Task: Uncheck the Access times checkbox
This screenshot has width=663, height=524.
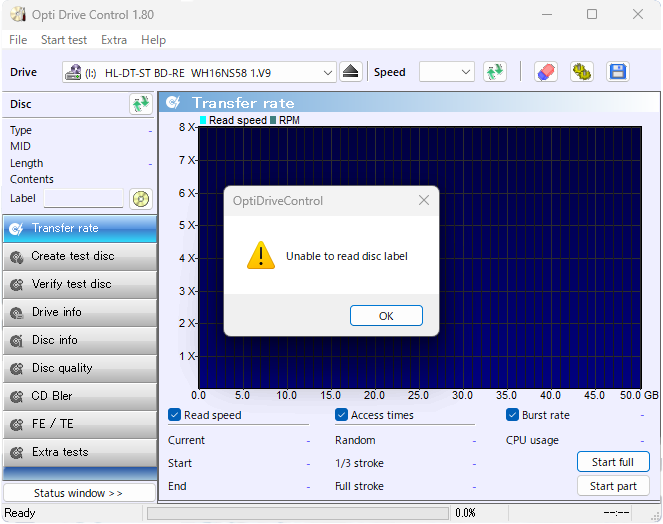Action: pos(341,415)
